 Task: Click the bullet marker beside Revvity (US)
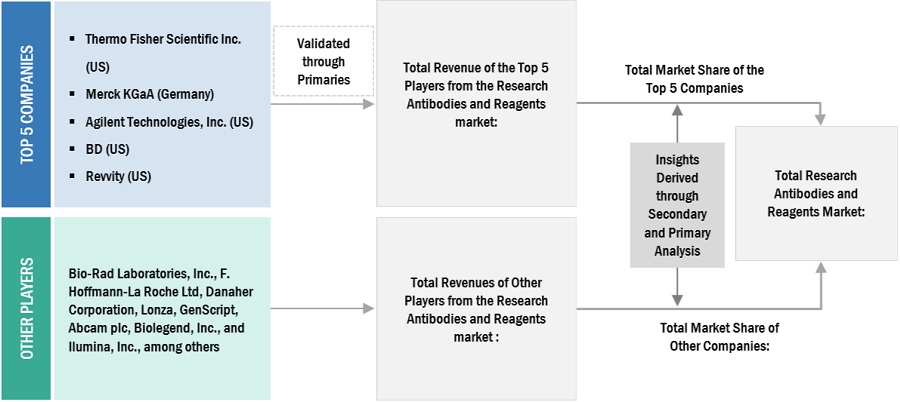[x=73, y=177]
